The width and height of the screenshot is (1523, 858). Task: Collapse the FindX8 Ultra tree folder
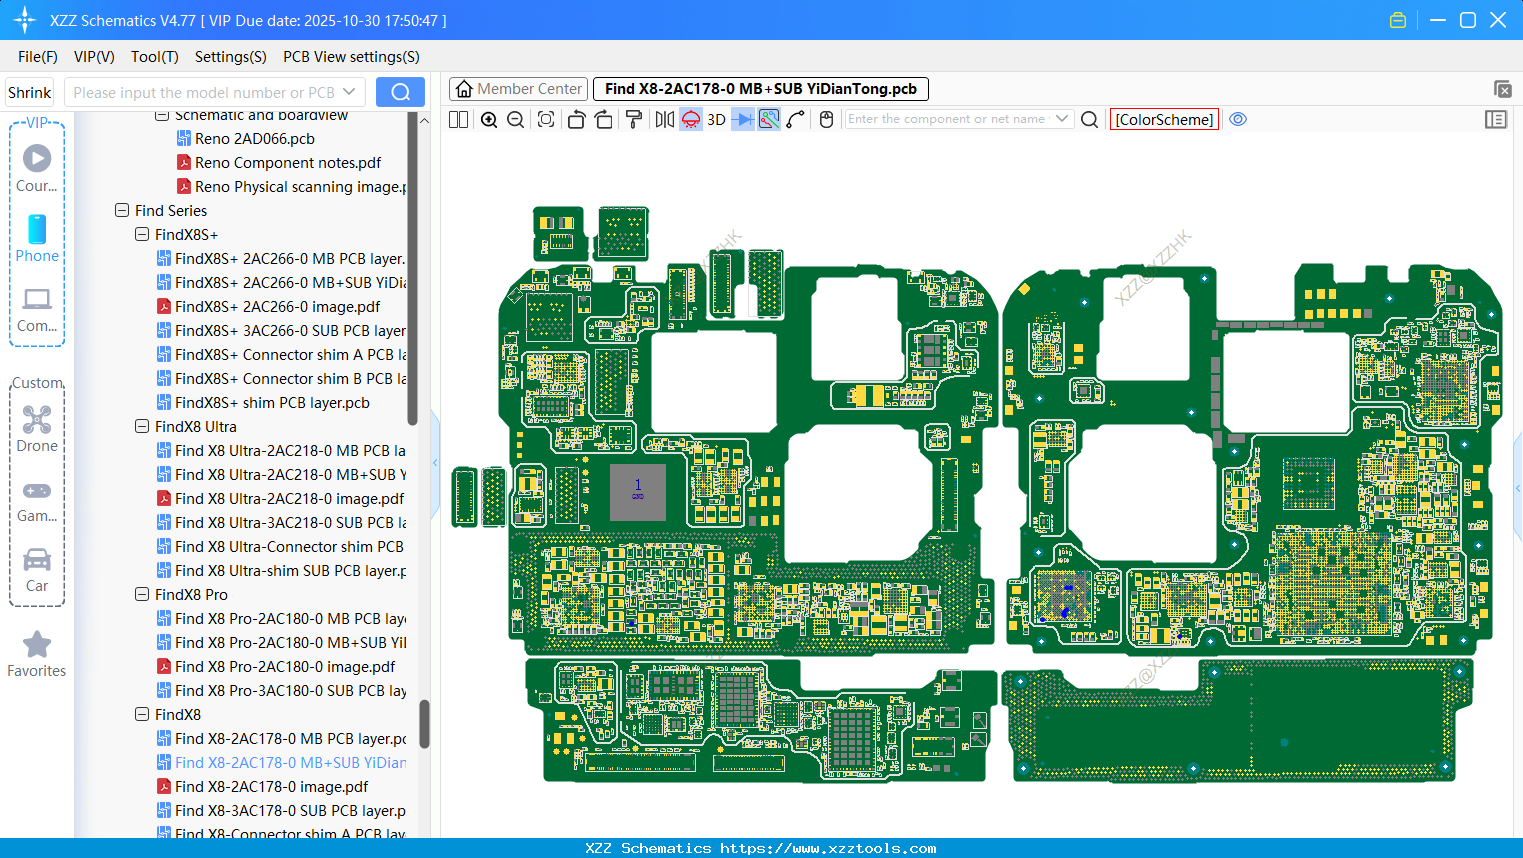[x=142, y=427]
